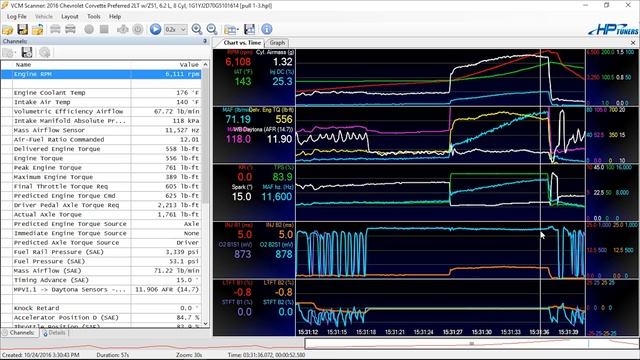
Task: Click the O2 B1S1 873 chart readout
Action: [242, 255]
